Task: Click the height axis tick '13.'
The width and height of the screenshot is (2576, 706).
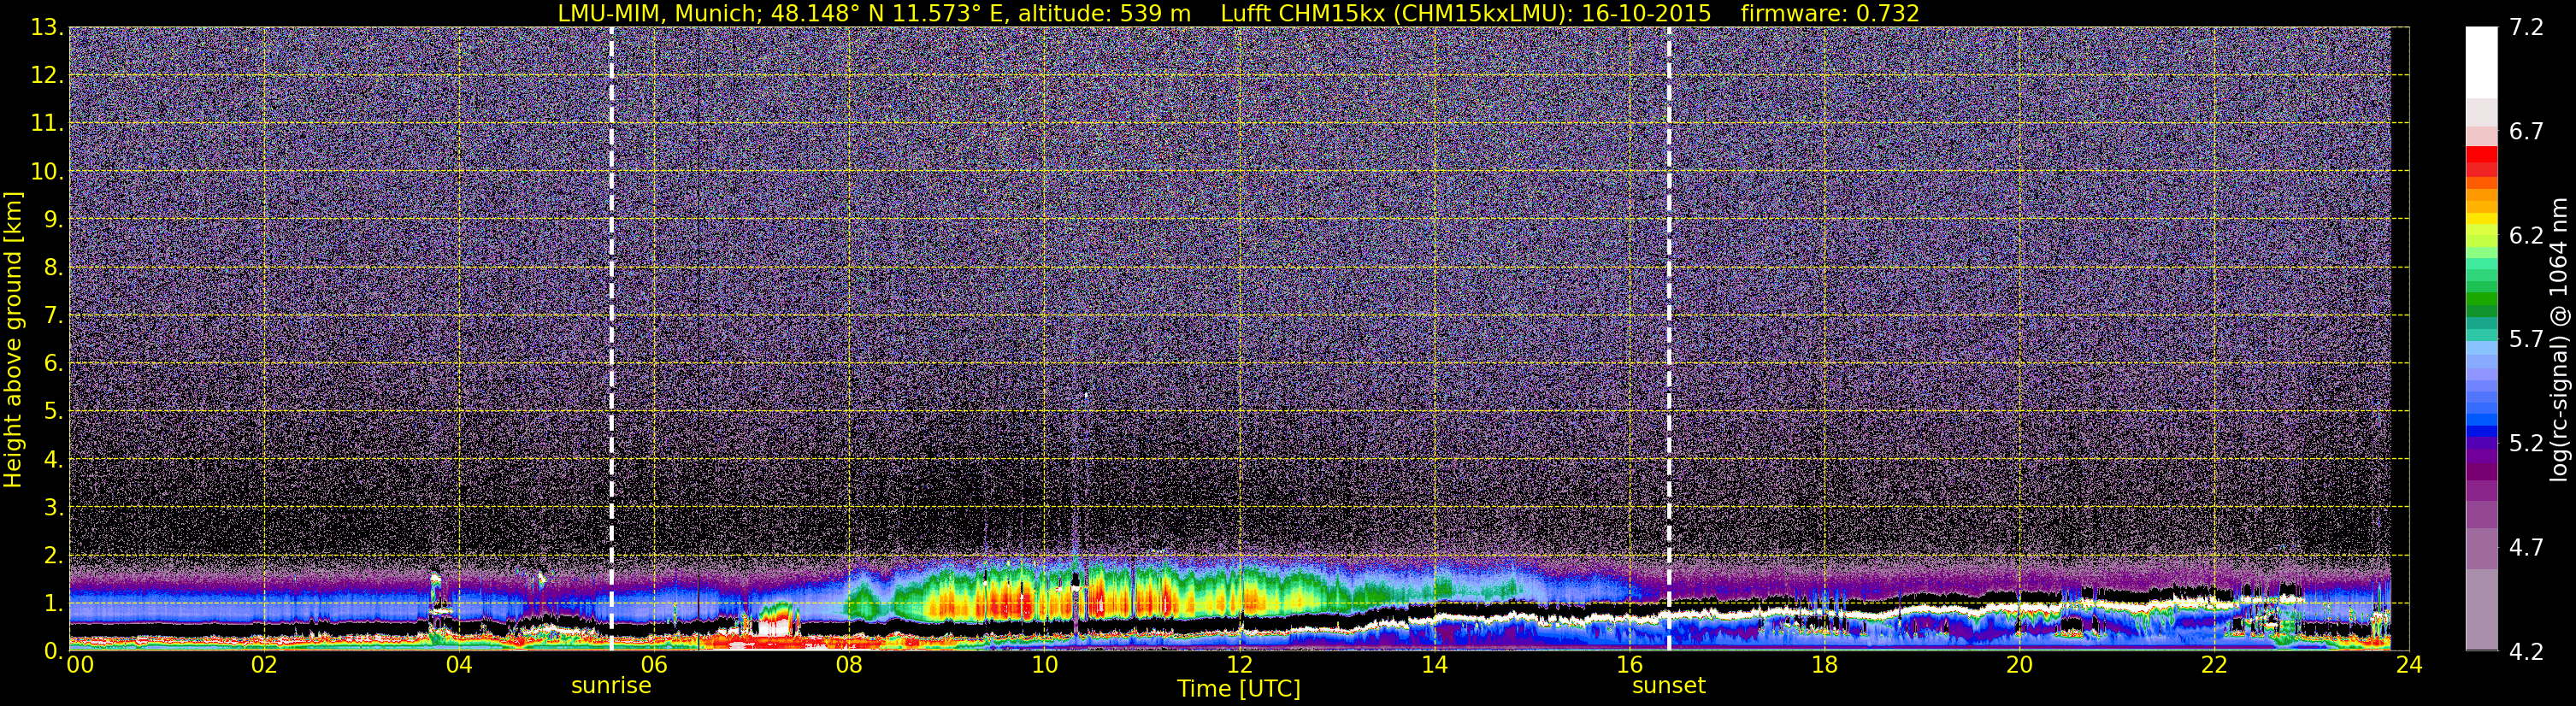Action: coord(47,28)
